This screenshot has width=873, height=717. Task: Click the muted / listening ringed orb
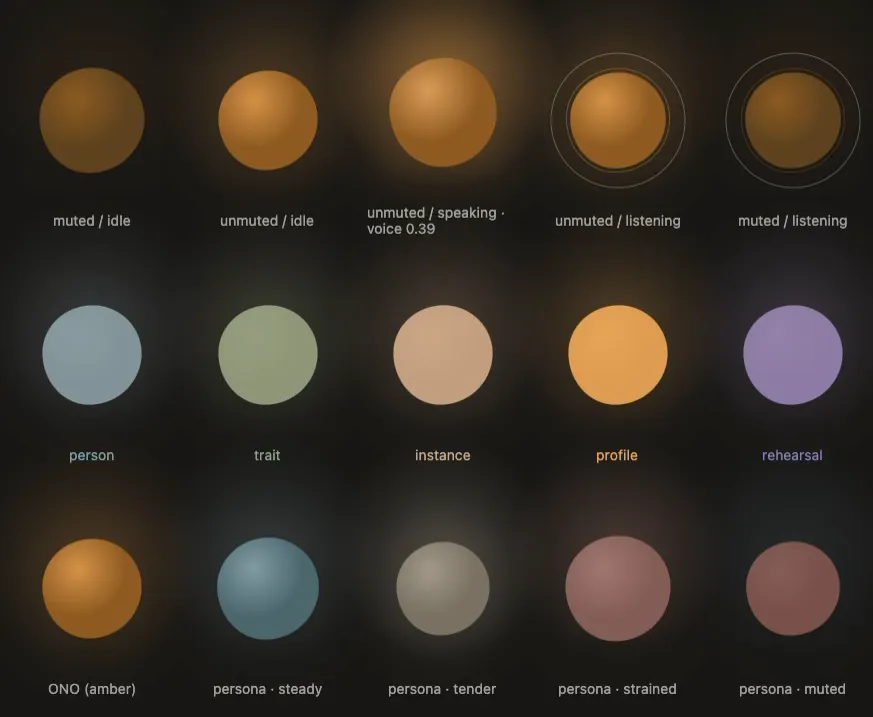click(x=793, y=120)
